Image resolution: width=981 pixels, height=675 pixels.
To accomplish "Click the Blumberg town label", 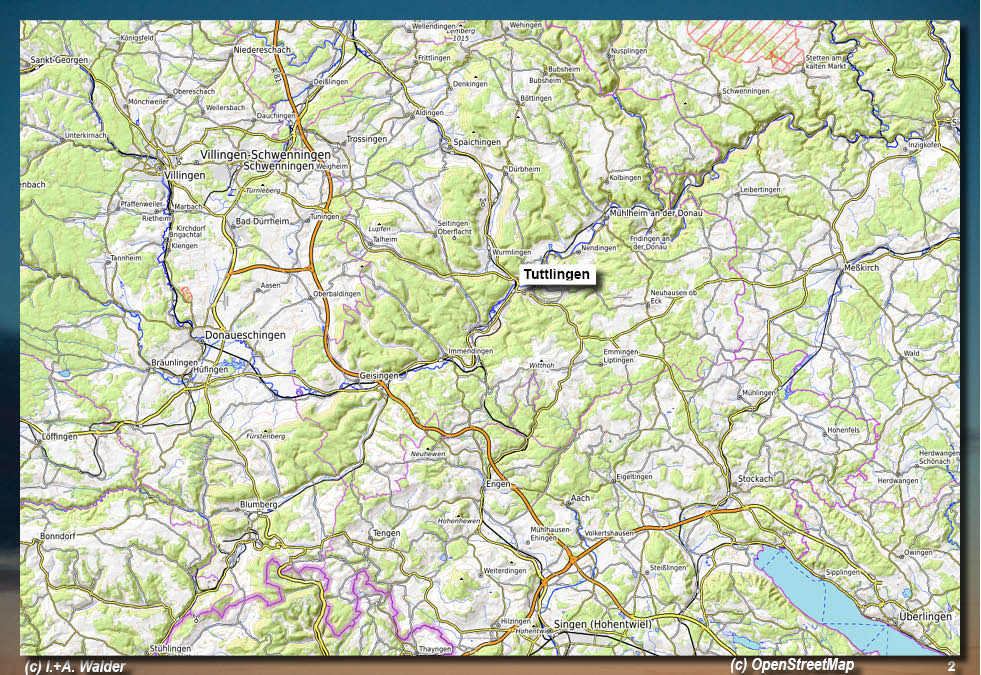I will (258, 504).
